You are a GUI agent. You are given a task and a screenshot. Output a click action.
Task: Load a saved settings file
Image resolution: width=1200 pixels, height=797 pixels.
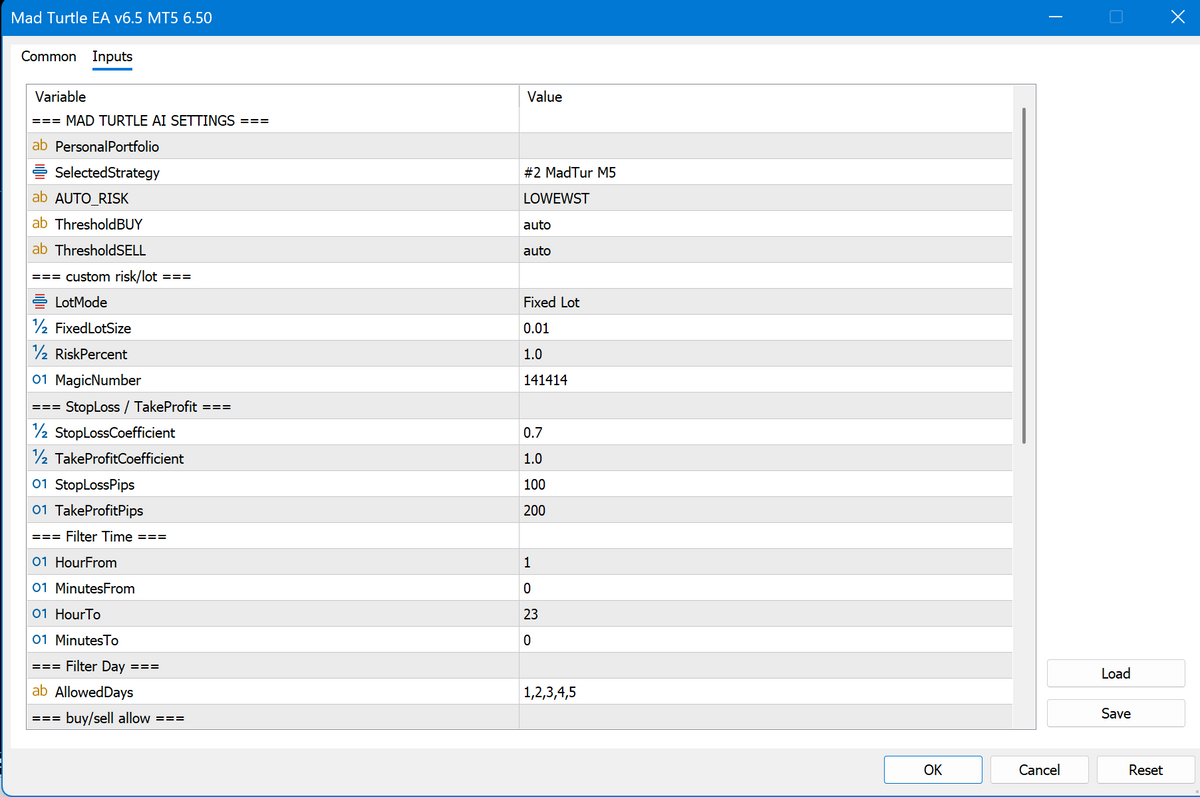click(x=1115, y=674)
